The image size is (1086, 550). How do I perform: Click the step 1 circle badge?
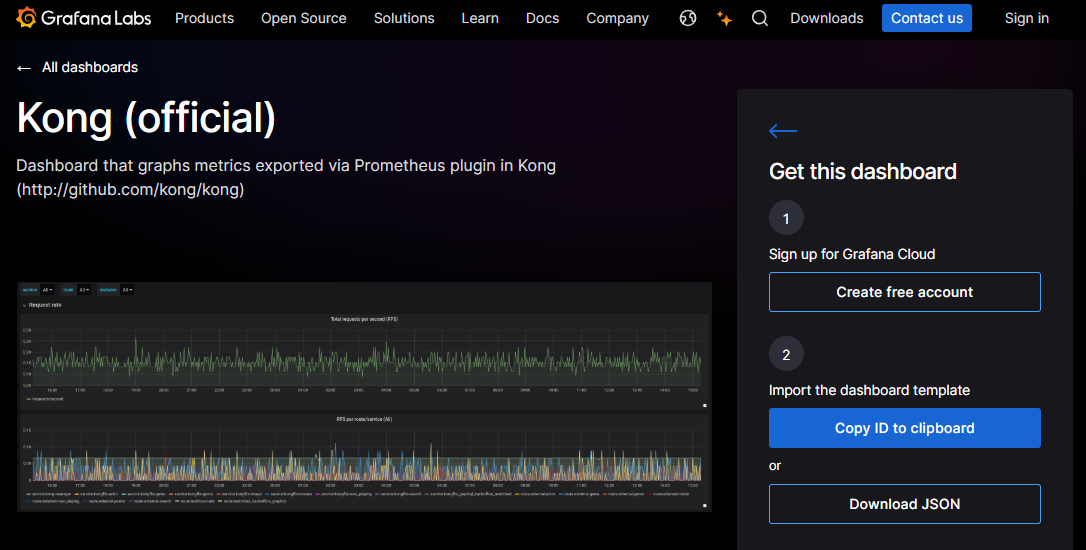point(786,218)
